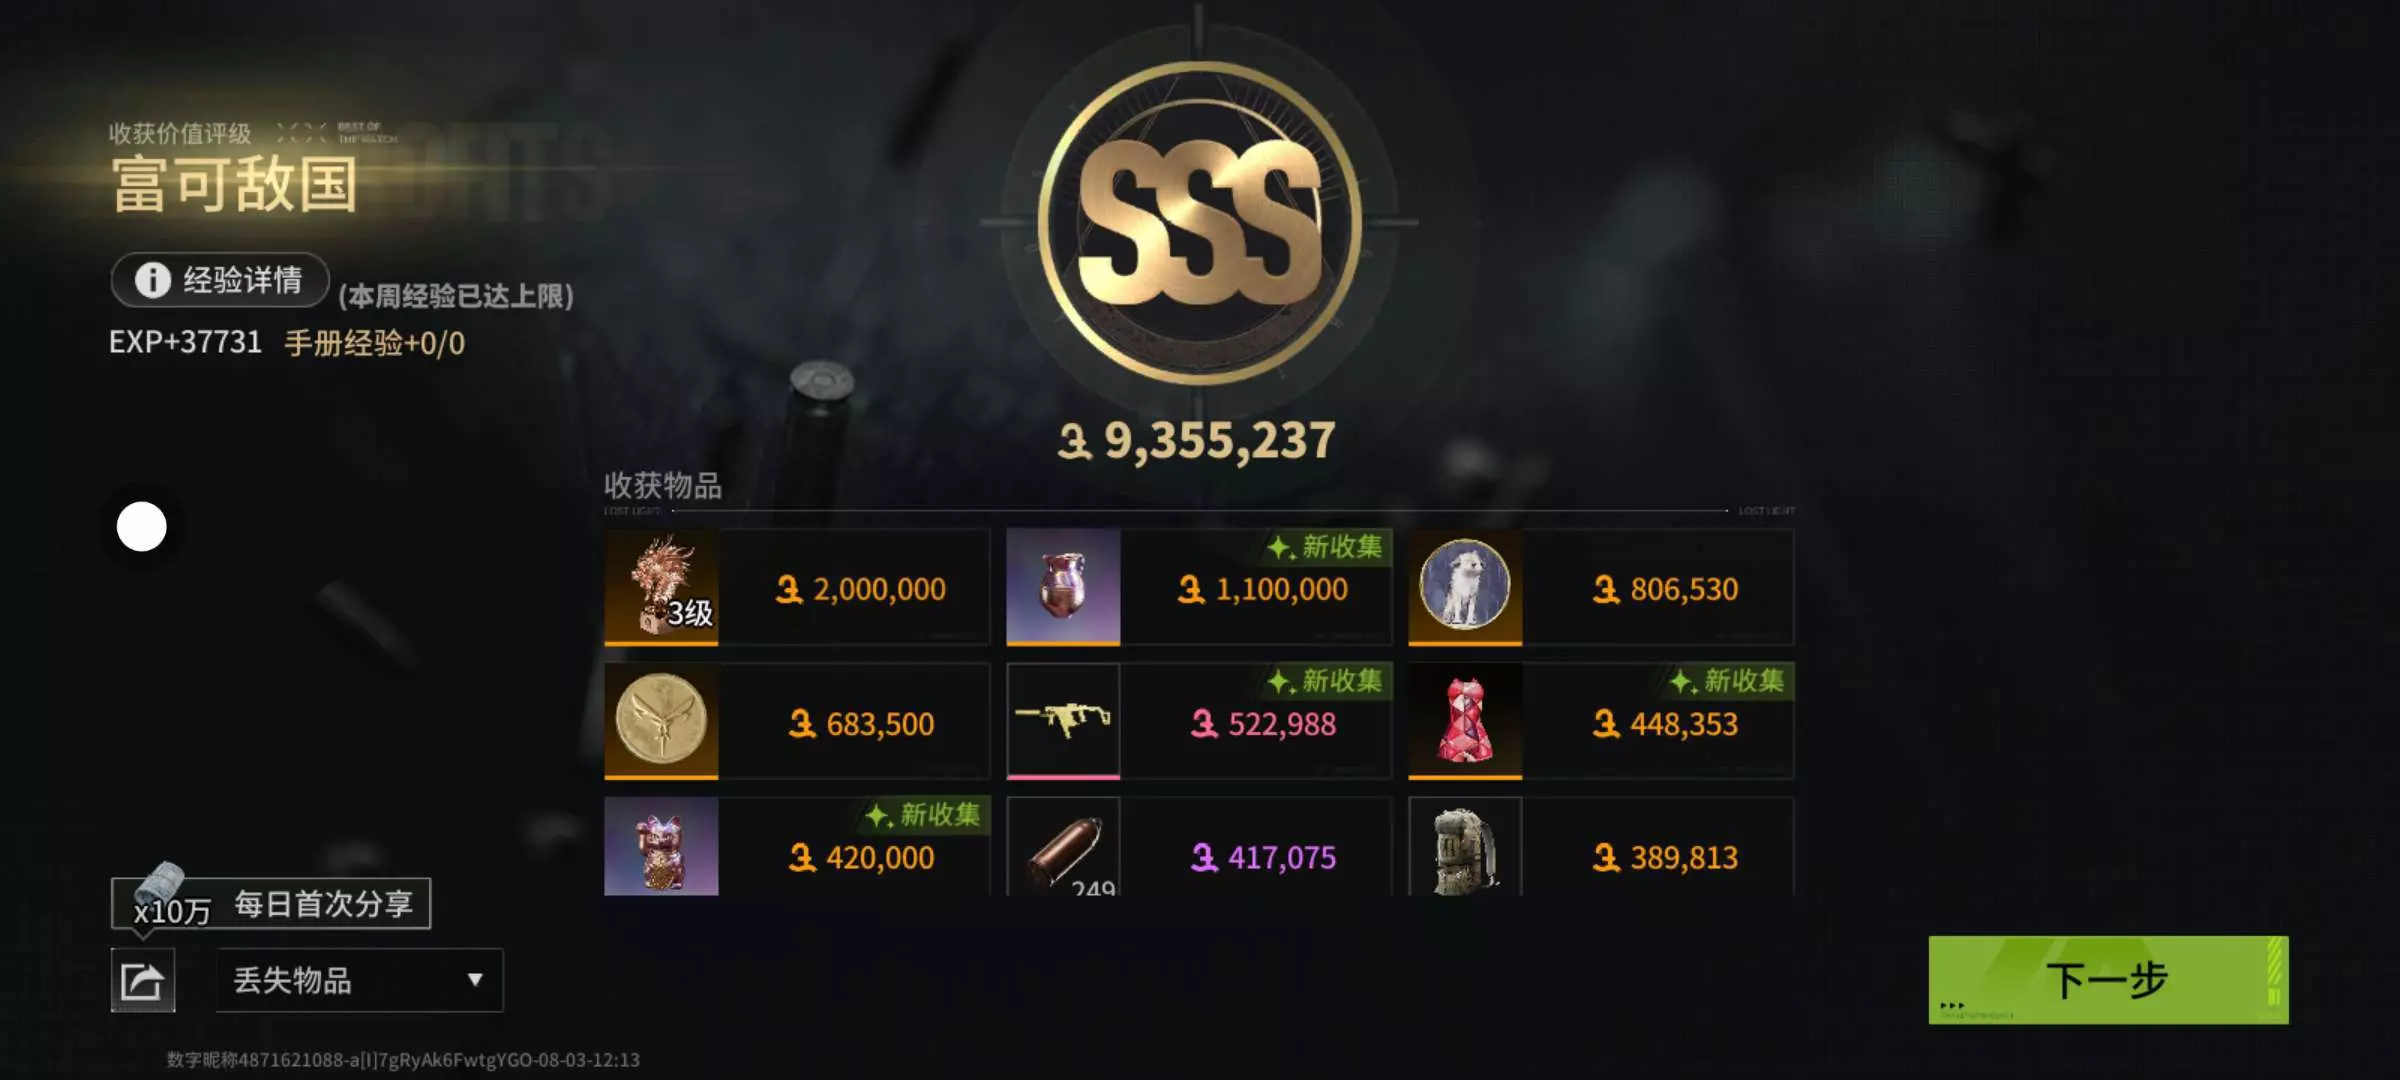Tap the 新收集 badge above 448,353
Image resolution: width=2400 pixels, height=1080 pixels.
1727,681
